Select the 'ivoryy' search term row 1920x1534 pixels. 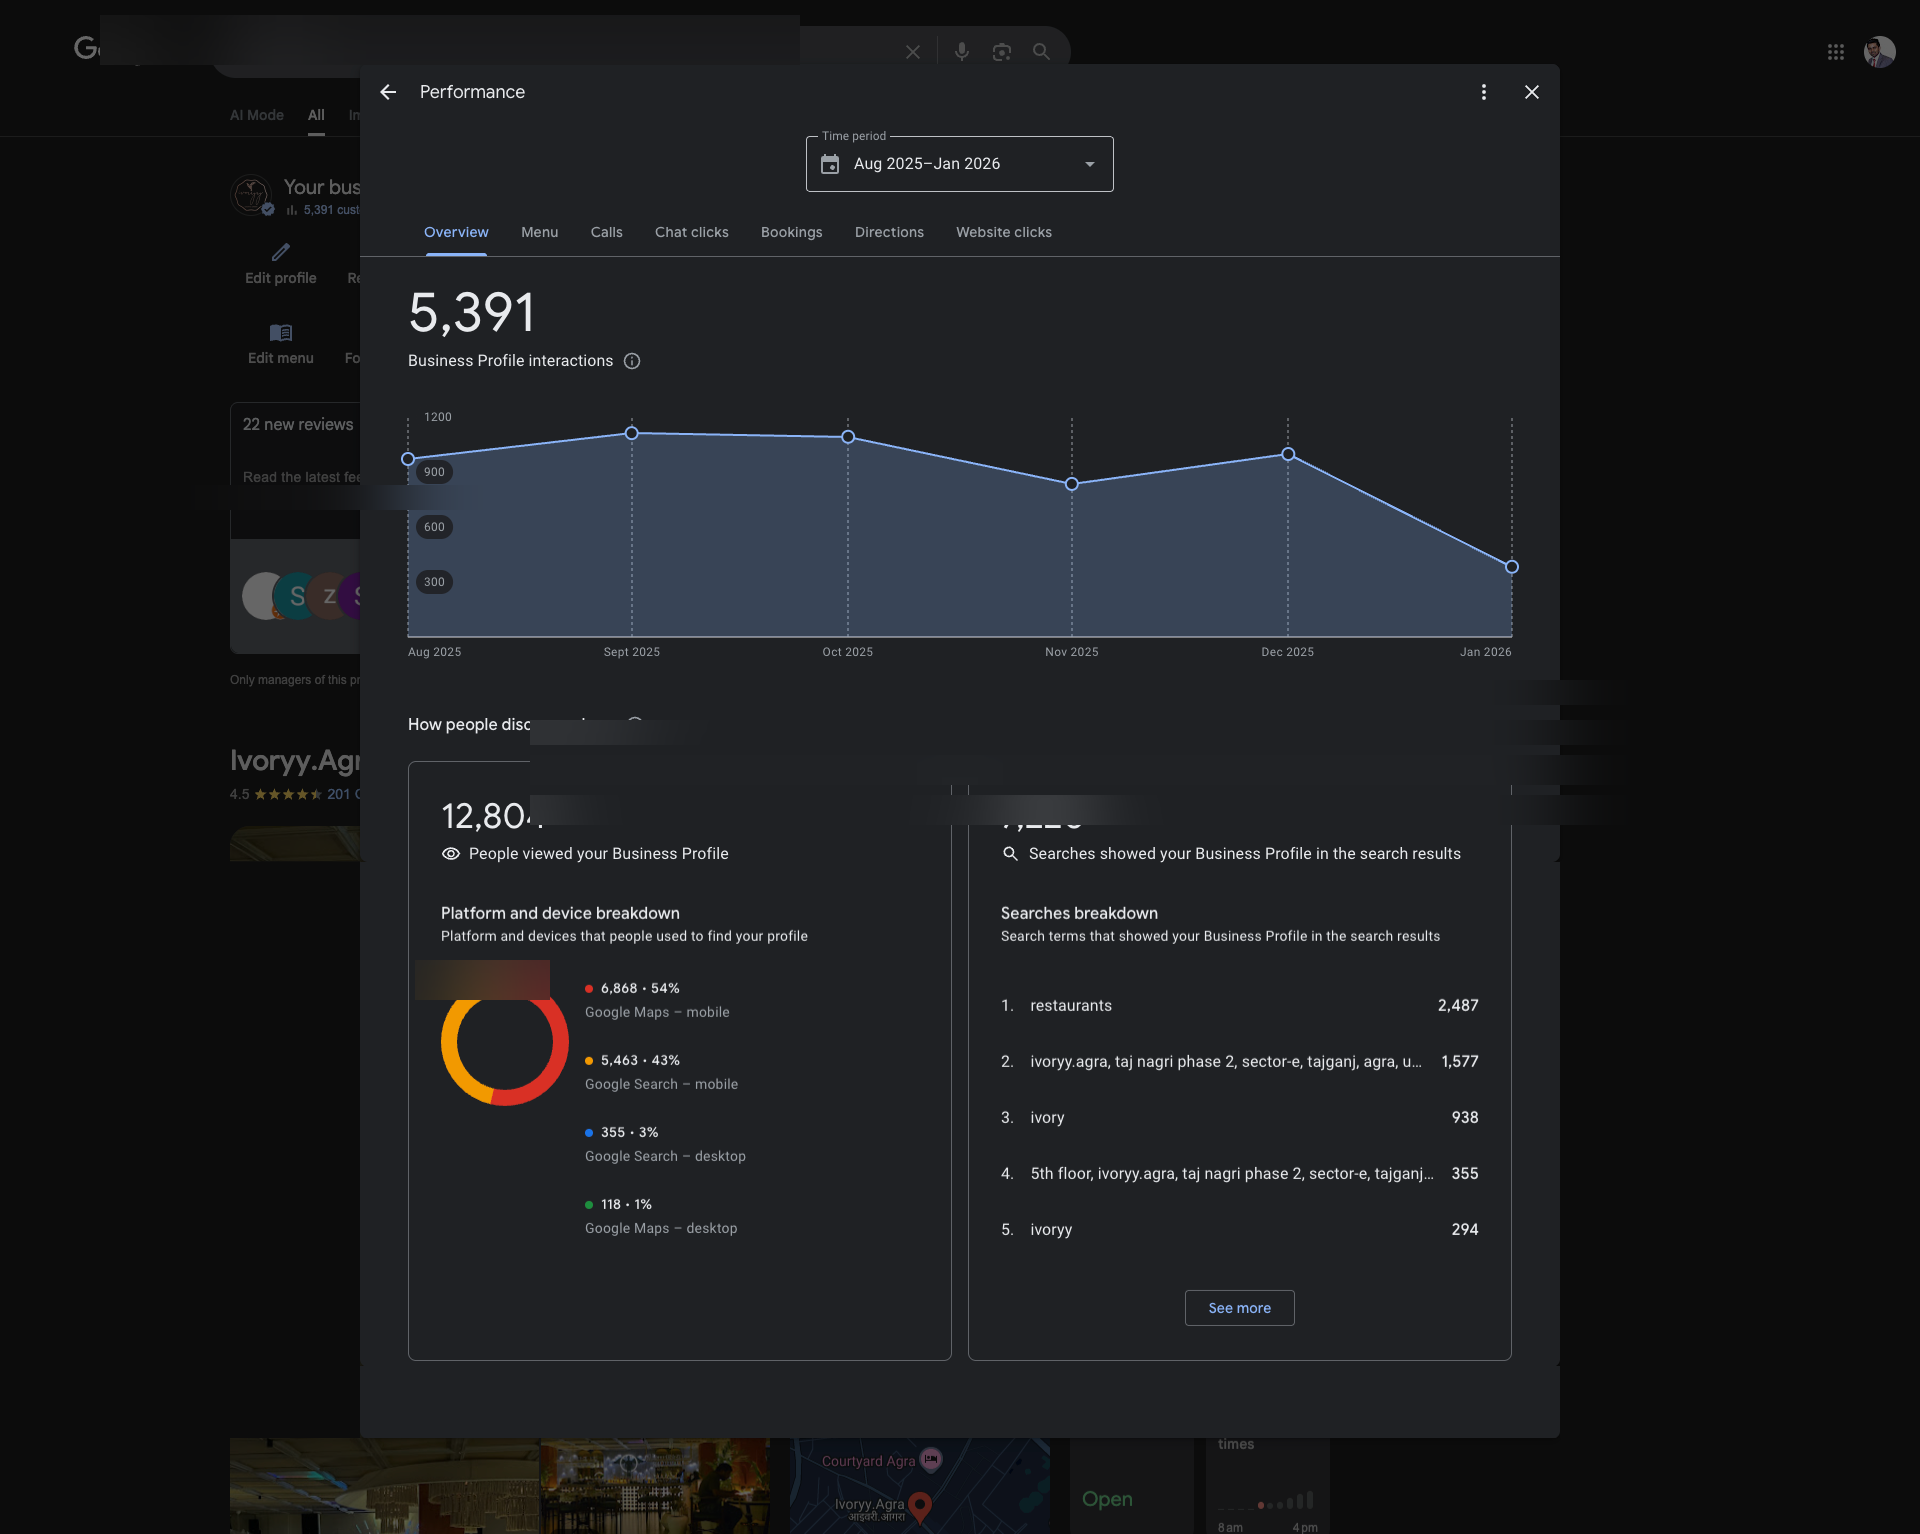coord(1240,1230)
